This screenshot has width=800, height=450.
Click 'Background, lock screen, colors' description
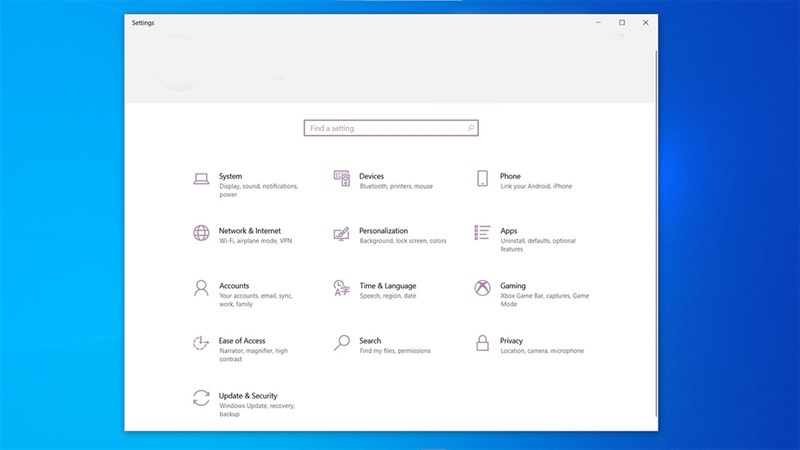click(403, 241)
